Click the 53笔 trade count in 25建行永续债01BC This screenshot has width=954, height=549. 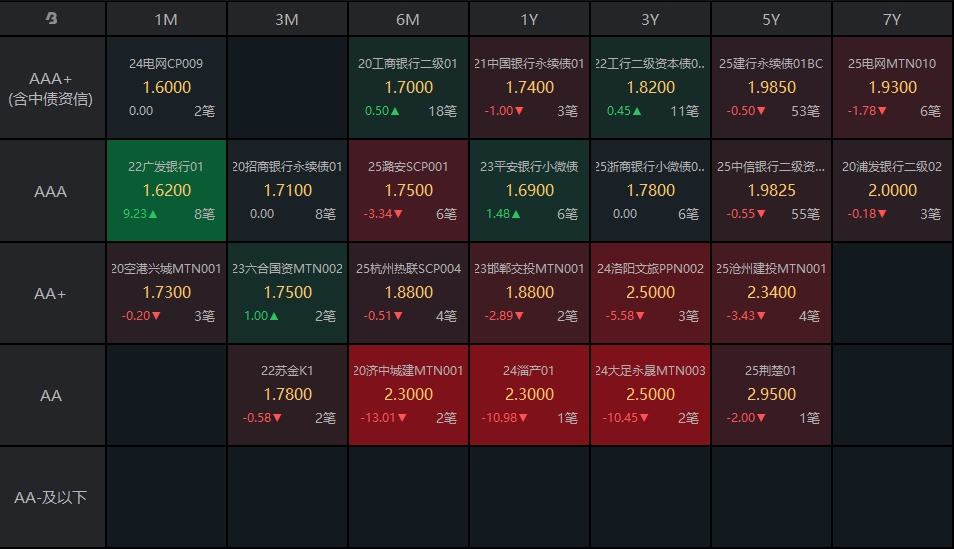click(805, 111)
